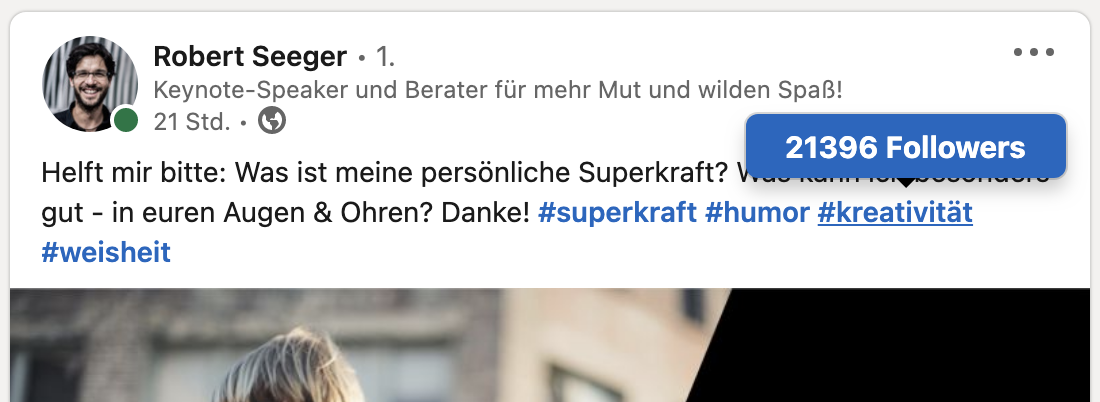Click the 1. connection degree badge
The image size is (1100, 402).
385,56
